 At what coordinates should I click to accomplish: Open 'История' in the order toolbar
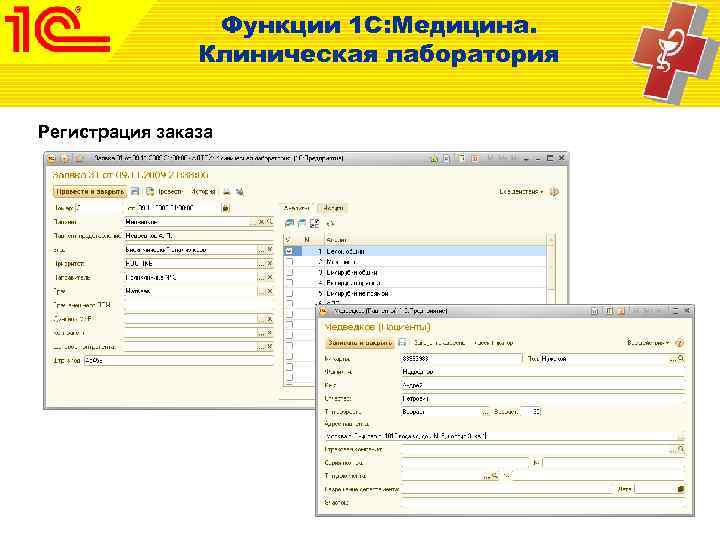click(203, 191)
